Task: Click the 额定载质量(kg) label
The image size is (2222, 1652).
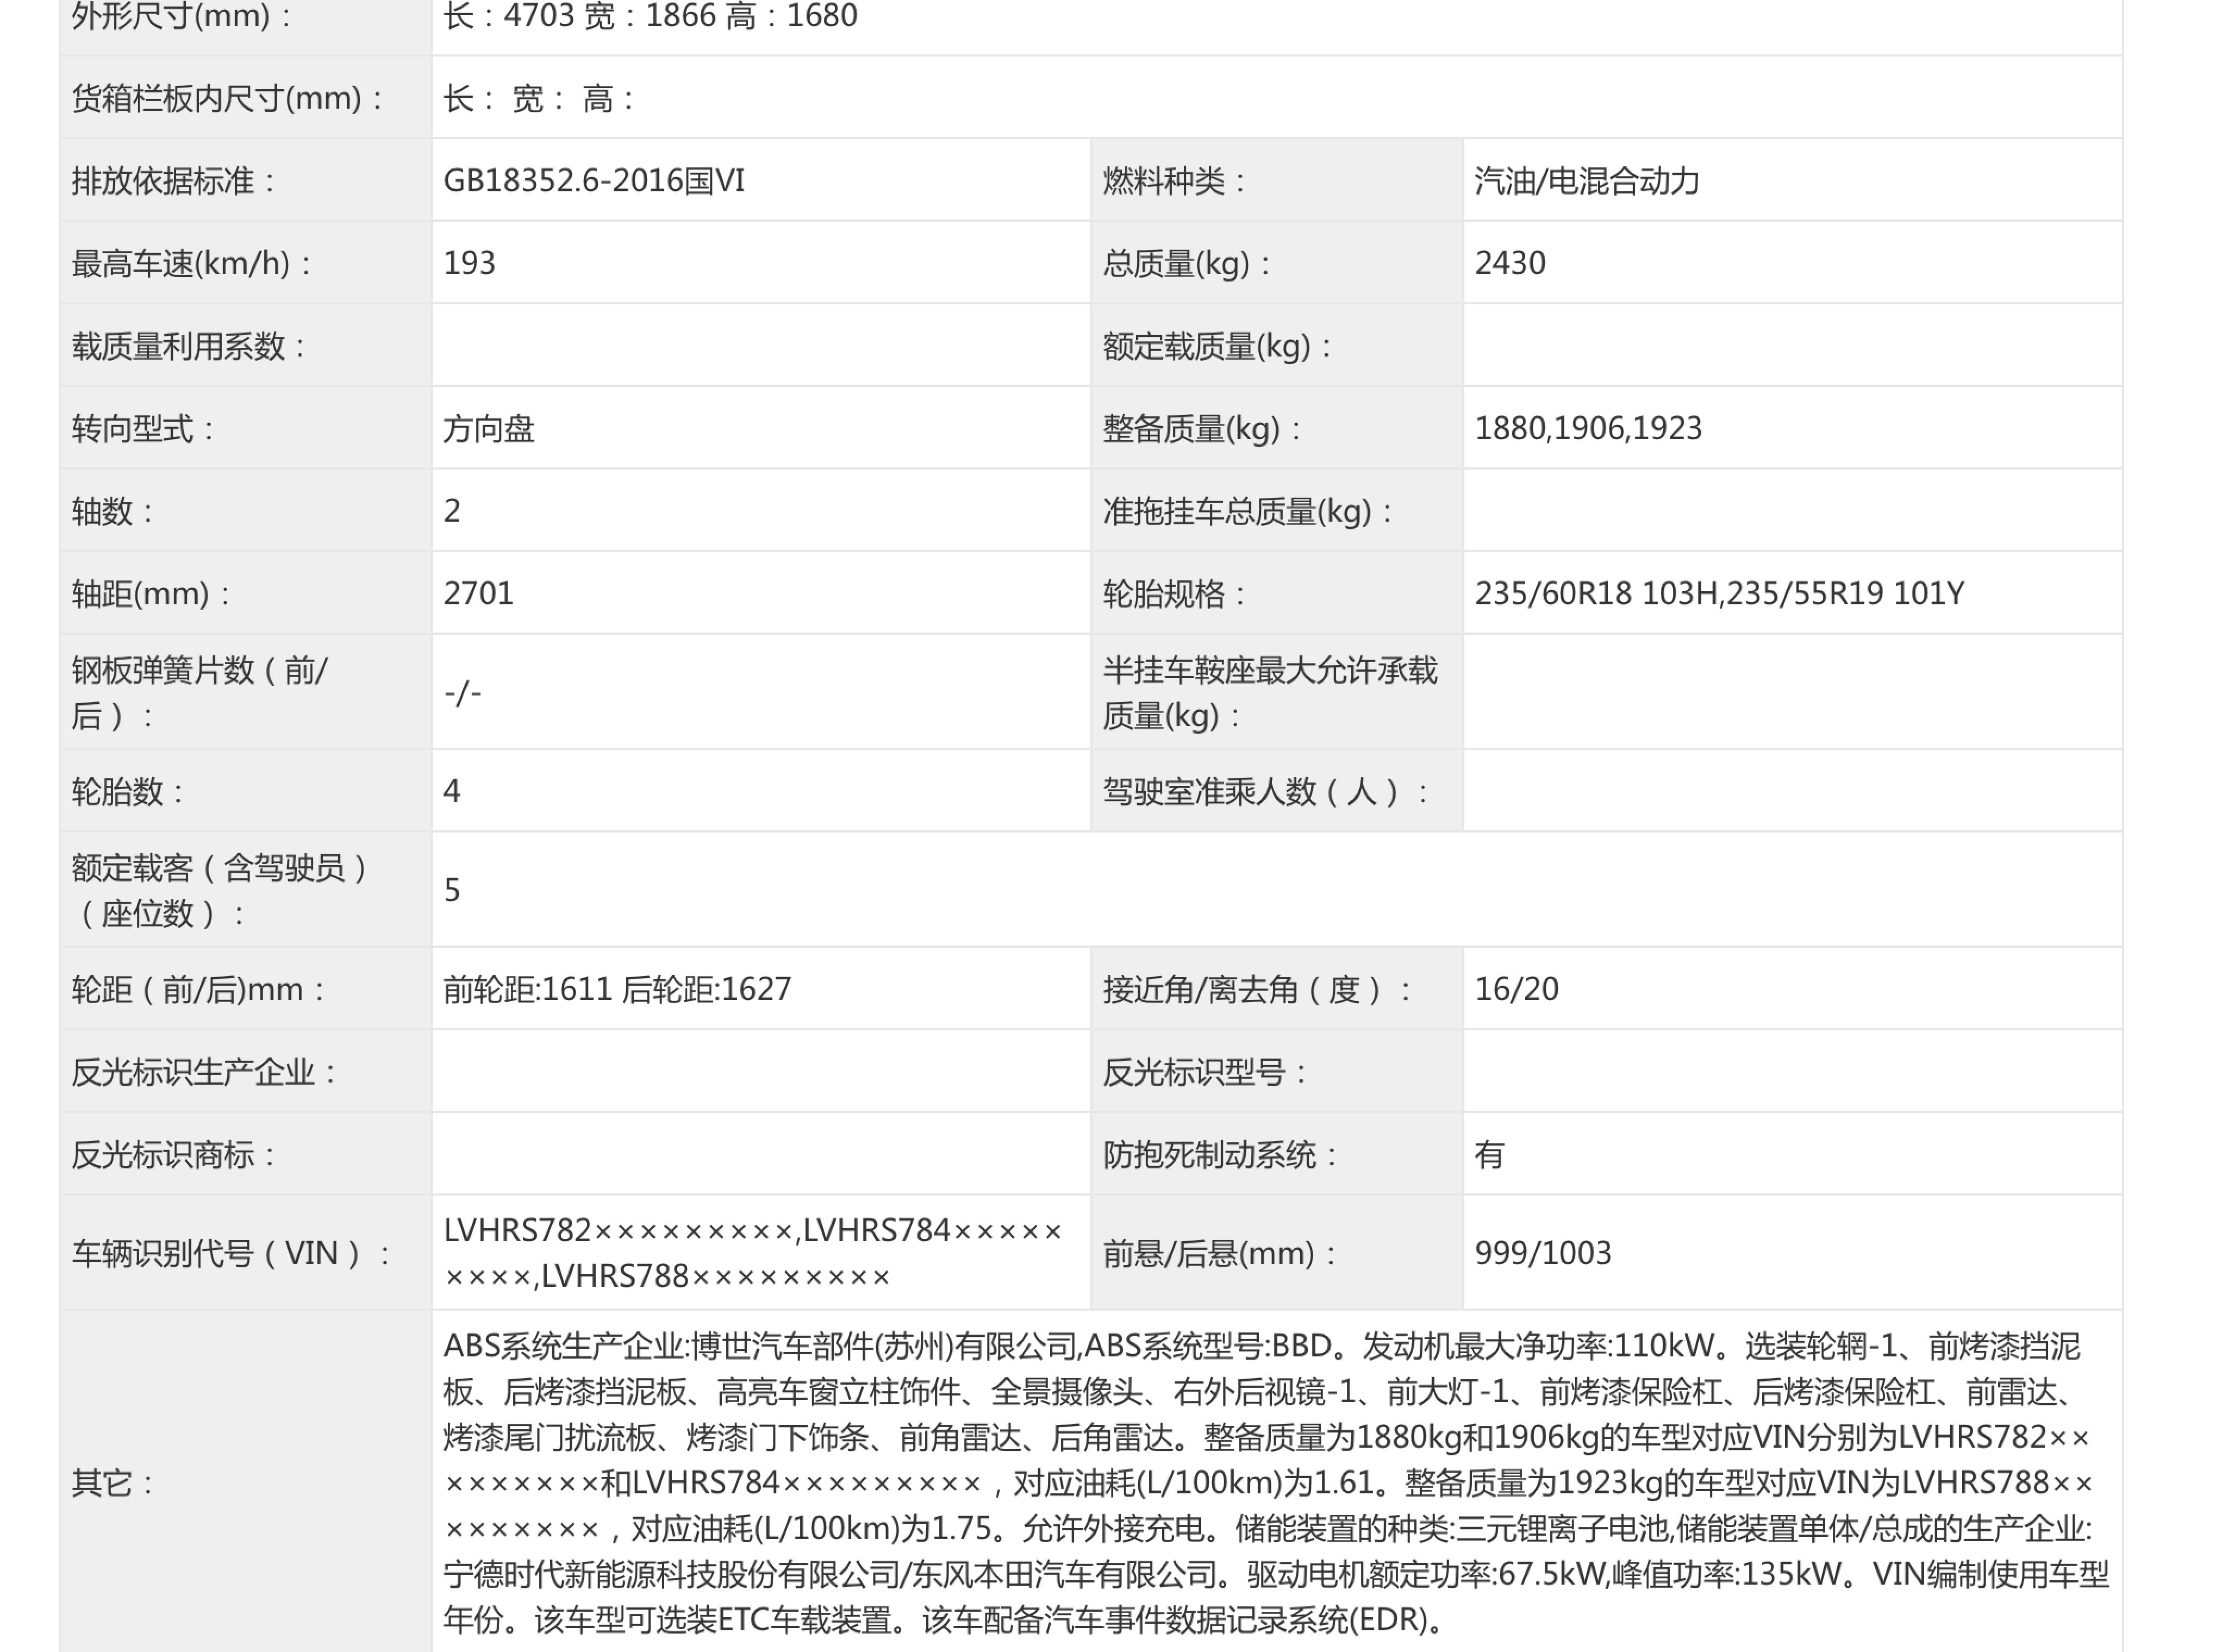Action: point(1217,347)
